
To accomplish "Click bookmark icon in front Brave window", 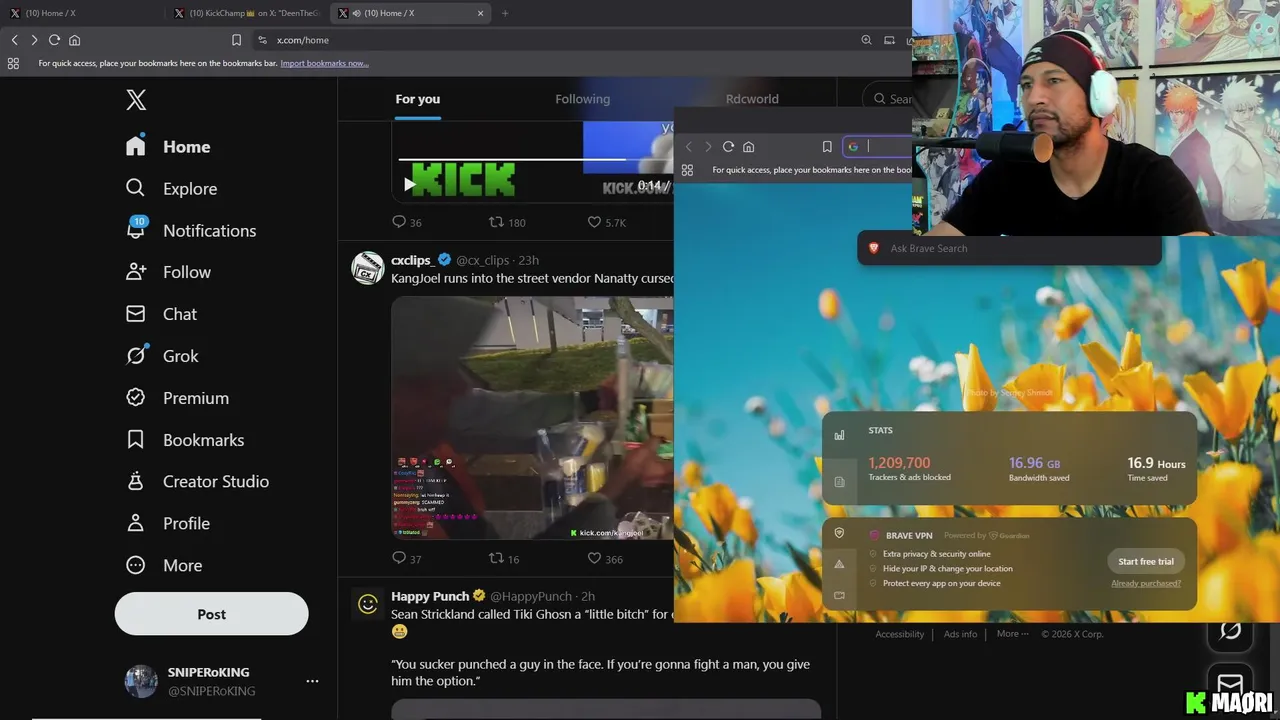I will tap(827, 147).
